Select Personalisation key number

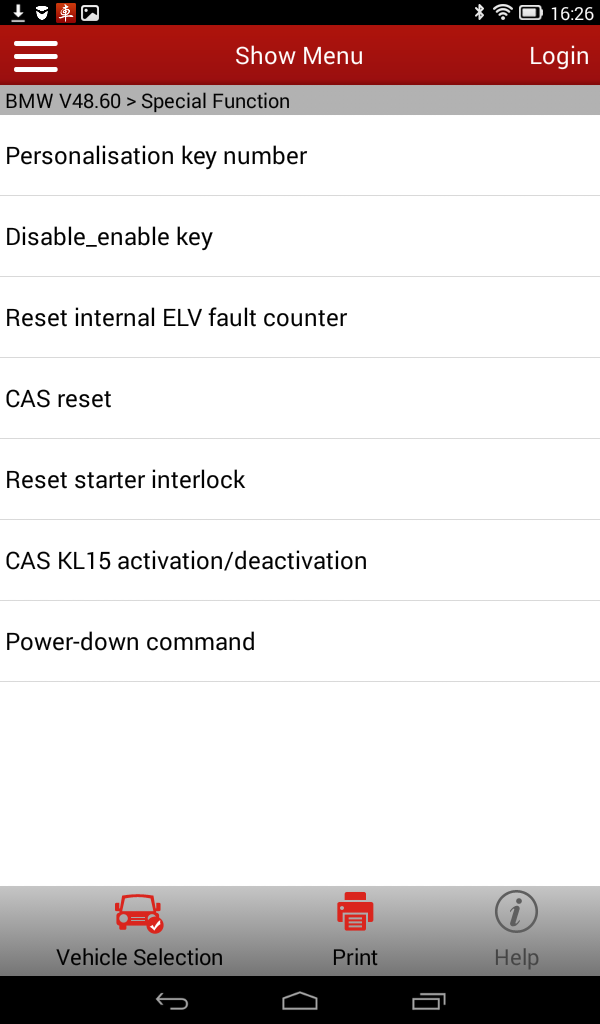(x=300, y=155)
